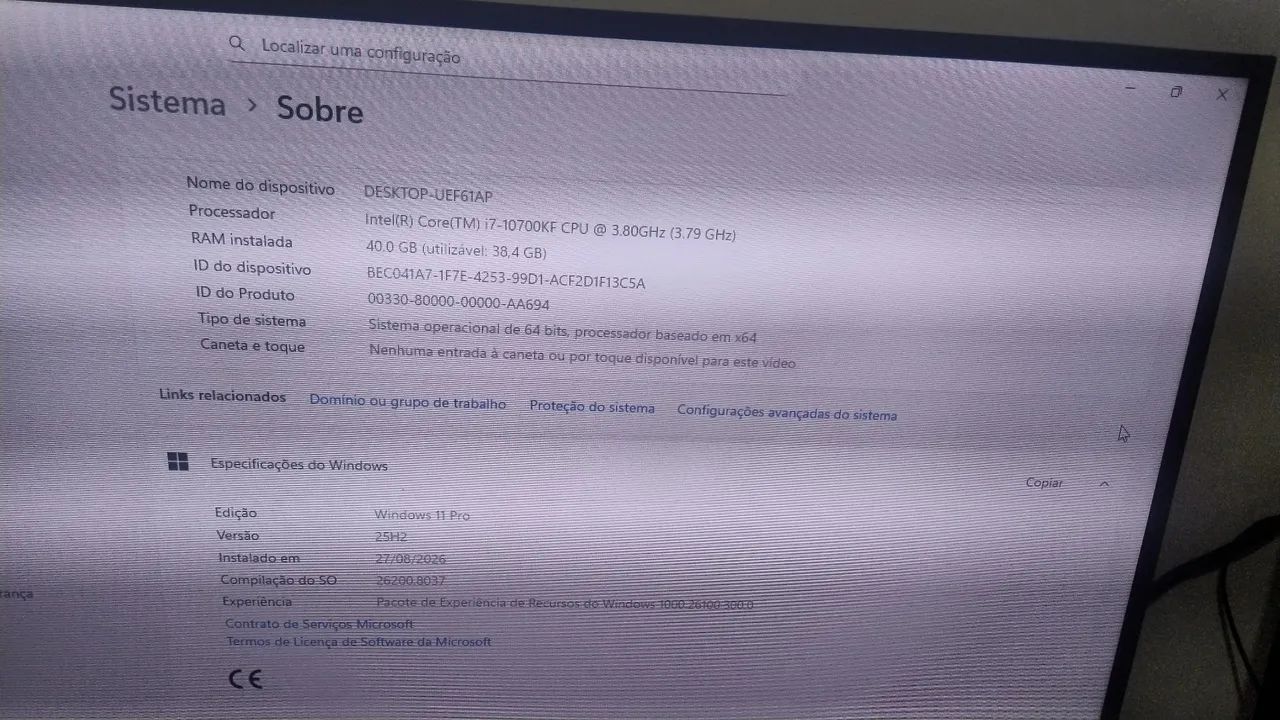Image resolution: width=1280 pixels, height=720 pixels.
Task: Click the 'Tipo de sistema' label
Action: tap(252, 320)
